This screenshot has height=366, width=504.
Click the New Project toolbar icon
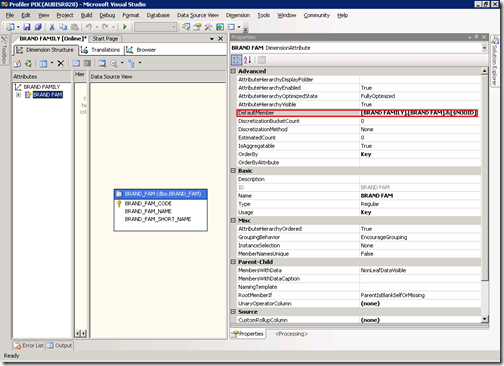10,27
